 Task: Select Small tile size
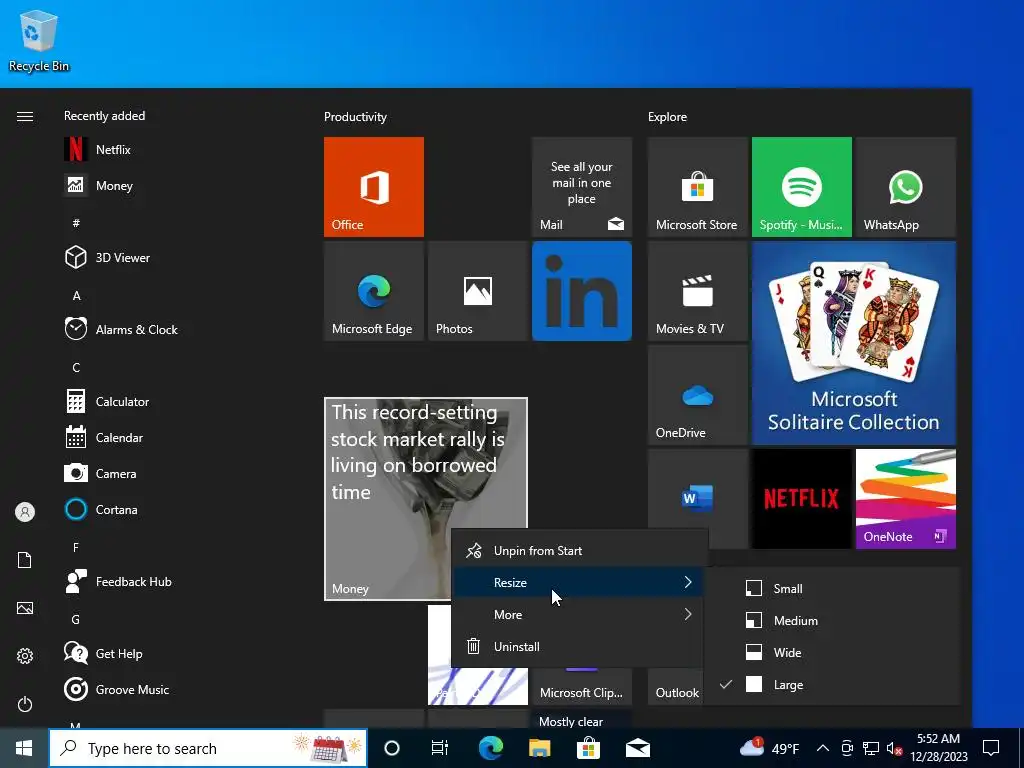tap(832, 588)
